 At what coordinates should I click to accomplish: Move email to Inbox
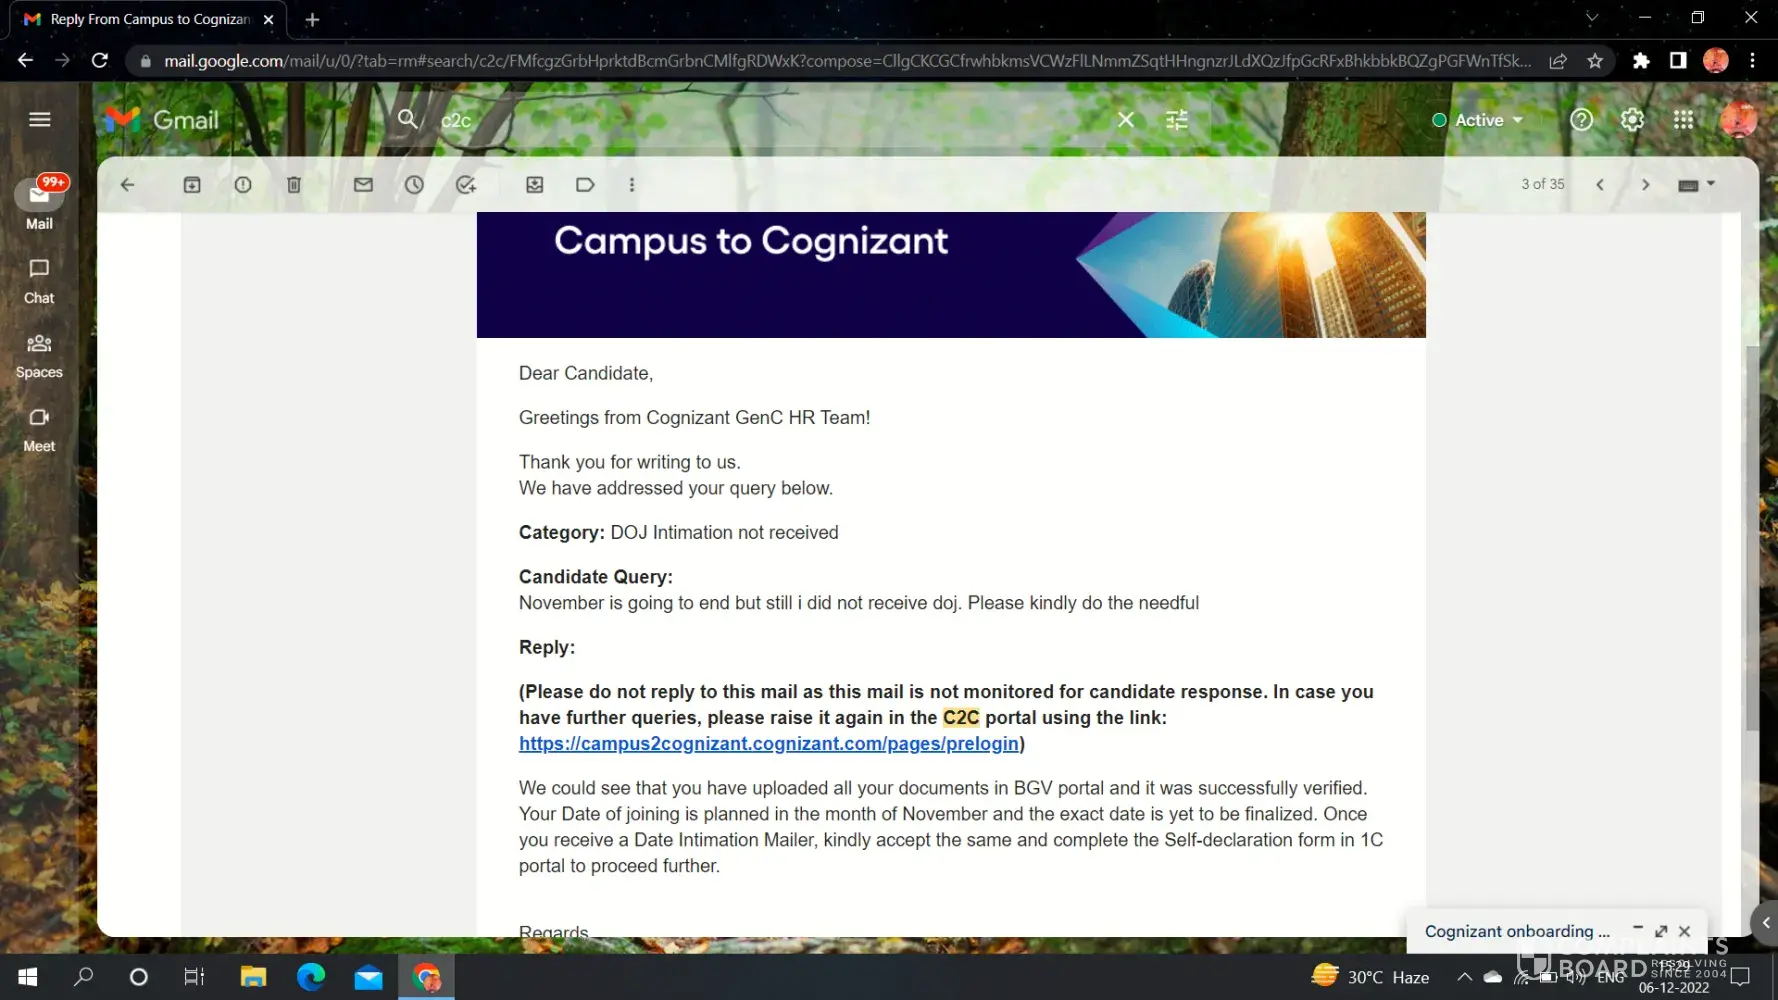535,185
